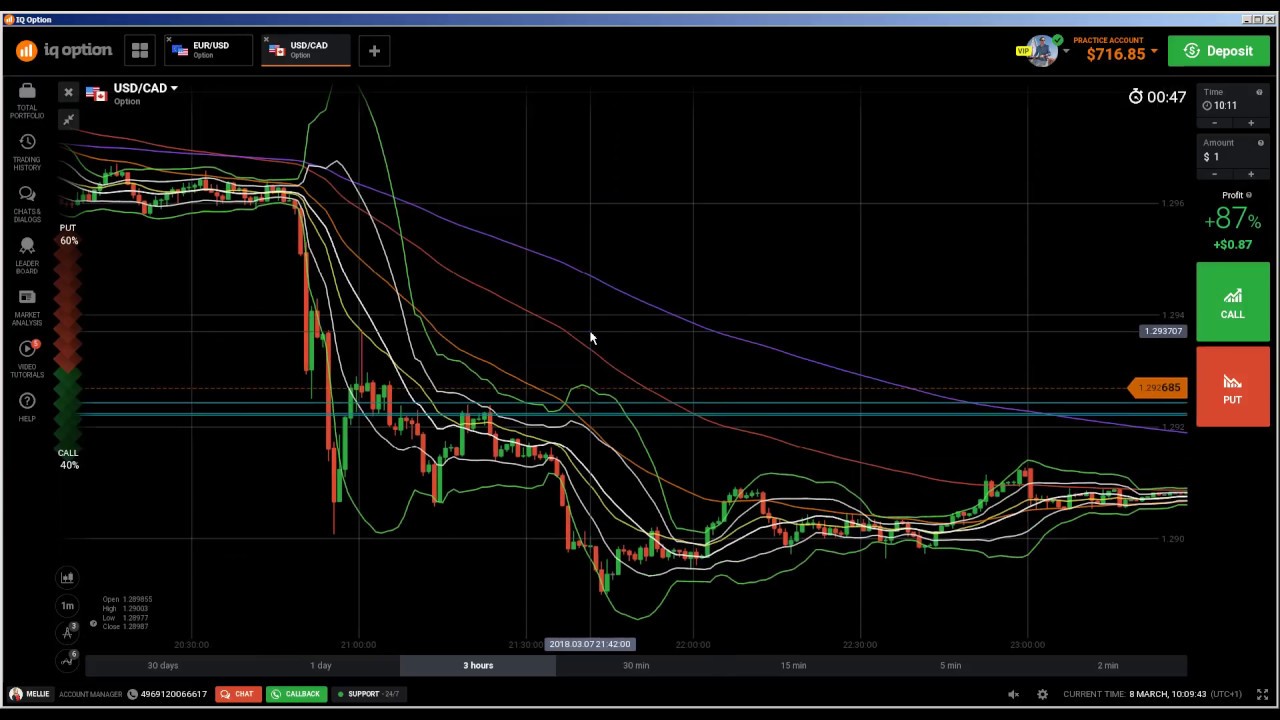Open profile avatar menu
Image resolution: width=1280 pixels, height=720 pixels.
(1041, 50)
